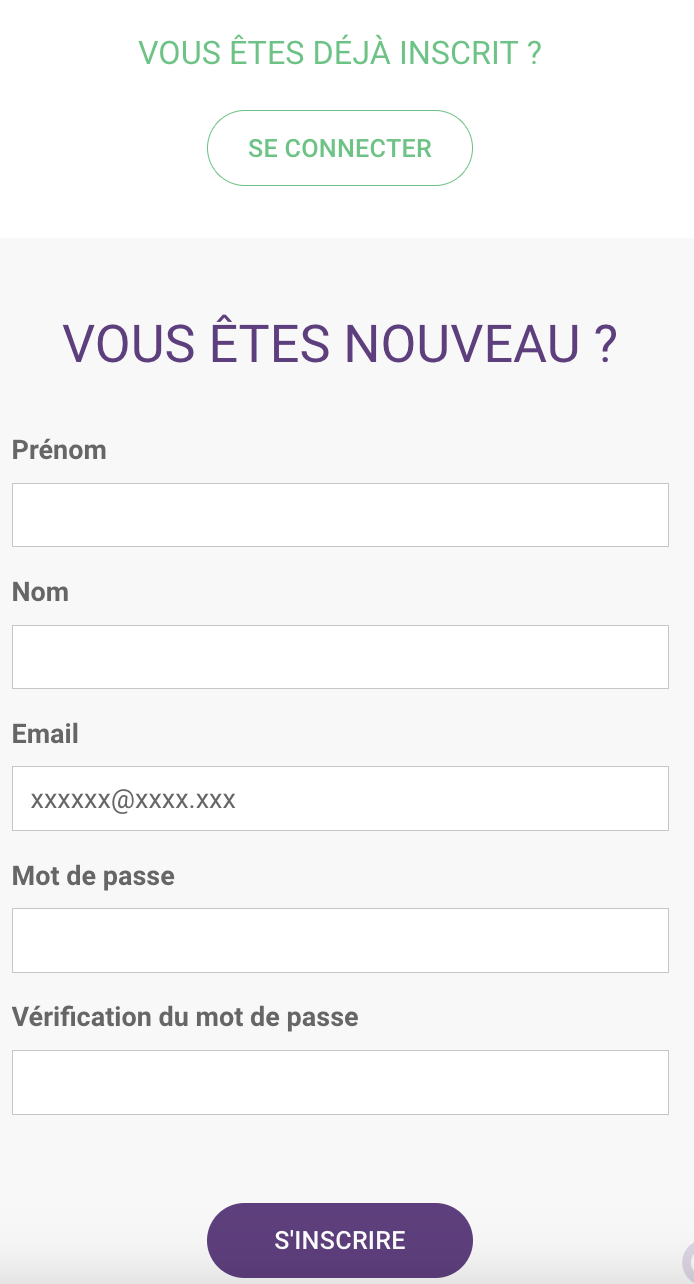Click the Nom label text
Screen dimensions: 694x1284
40,592
